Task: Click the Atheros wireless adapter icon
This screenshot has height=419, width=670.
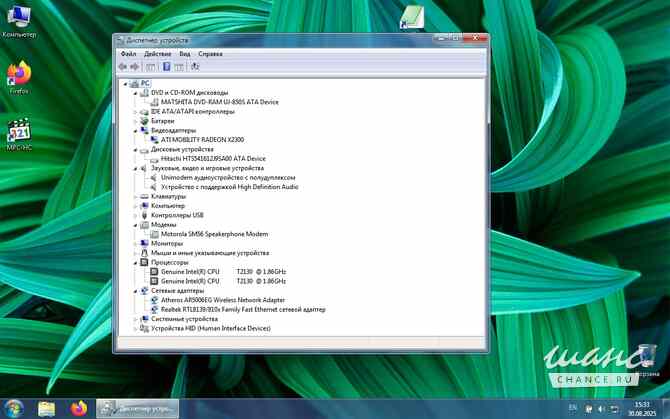Action: 154,300
